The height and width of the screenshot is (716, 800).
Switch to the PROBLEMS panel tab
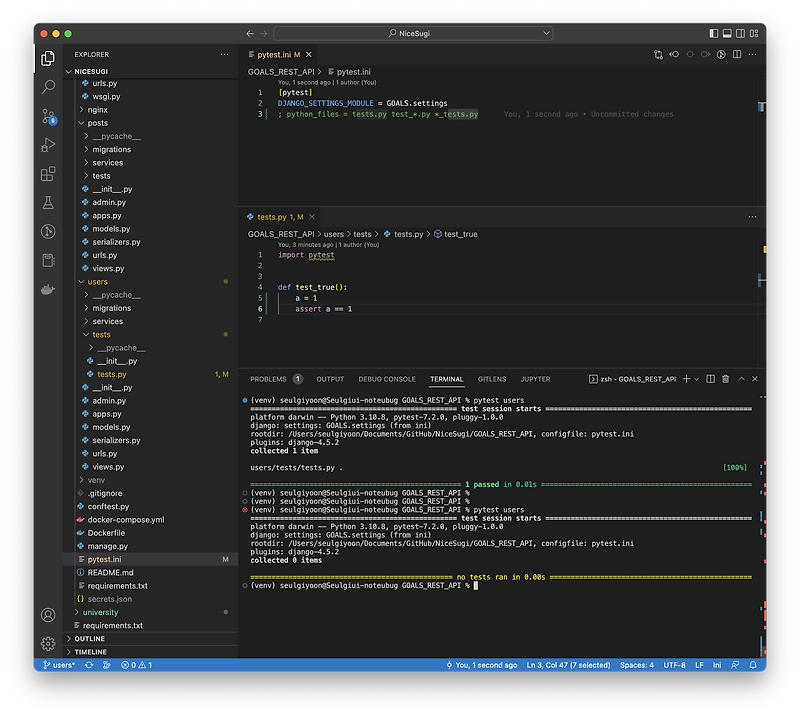(x=268, y=379)
